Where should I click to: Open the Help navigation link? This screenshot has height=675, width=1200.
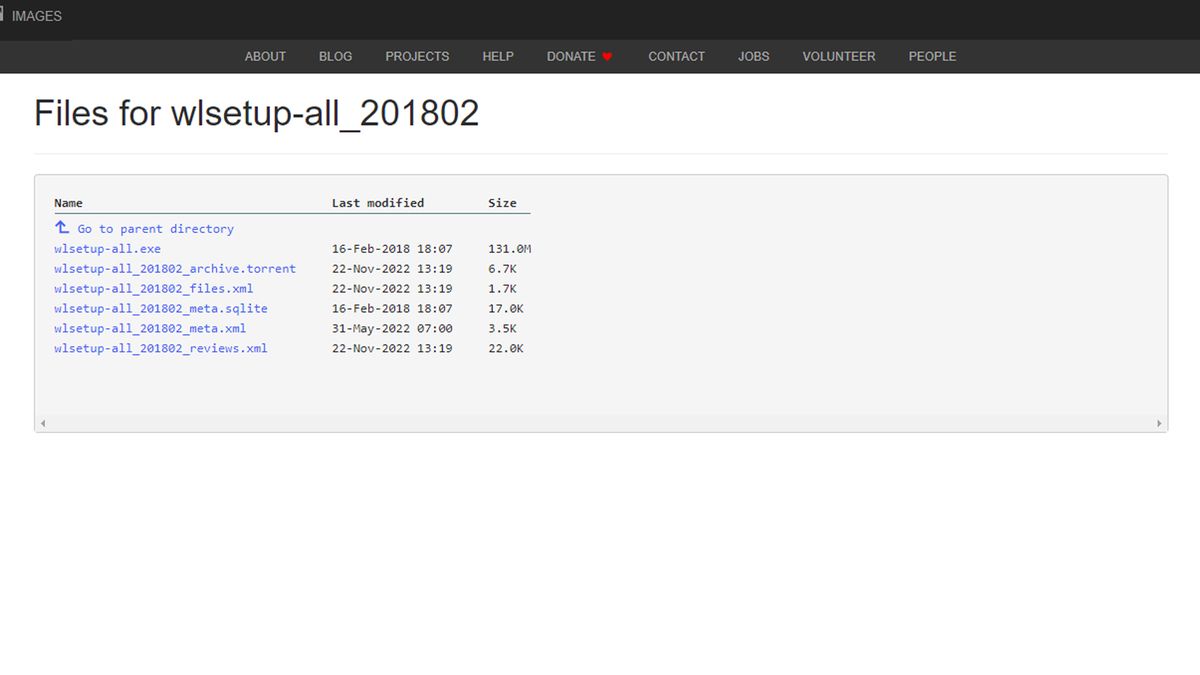tap(497, 57)
